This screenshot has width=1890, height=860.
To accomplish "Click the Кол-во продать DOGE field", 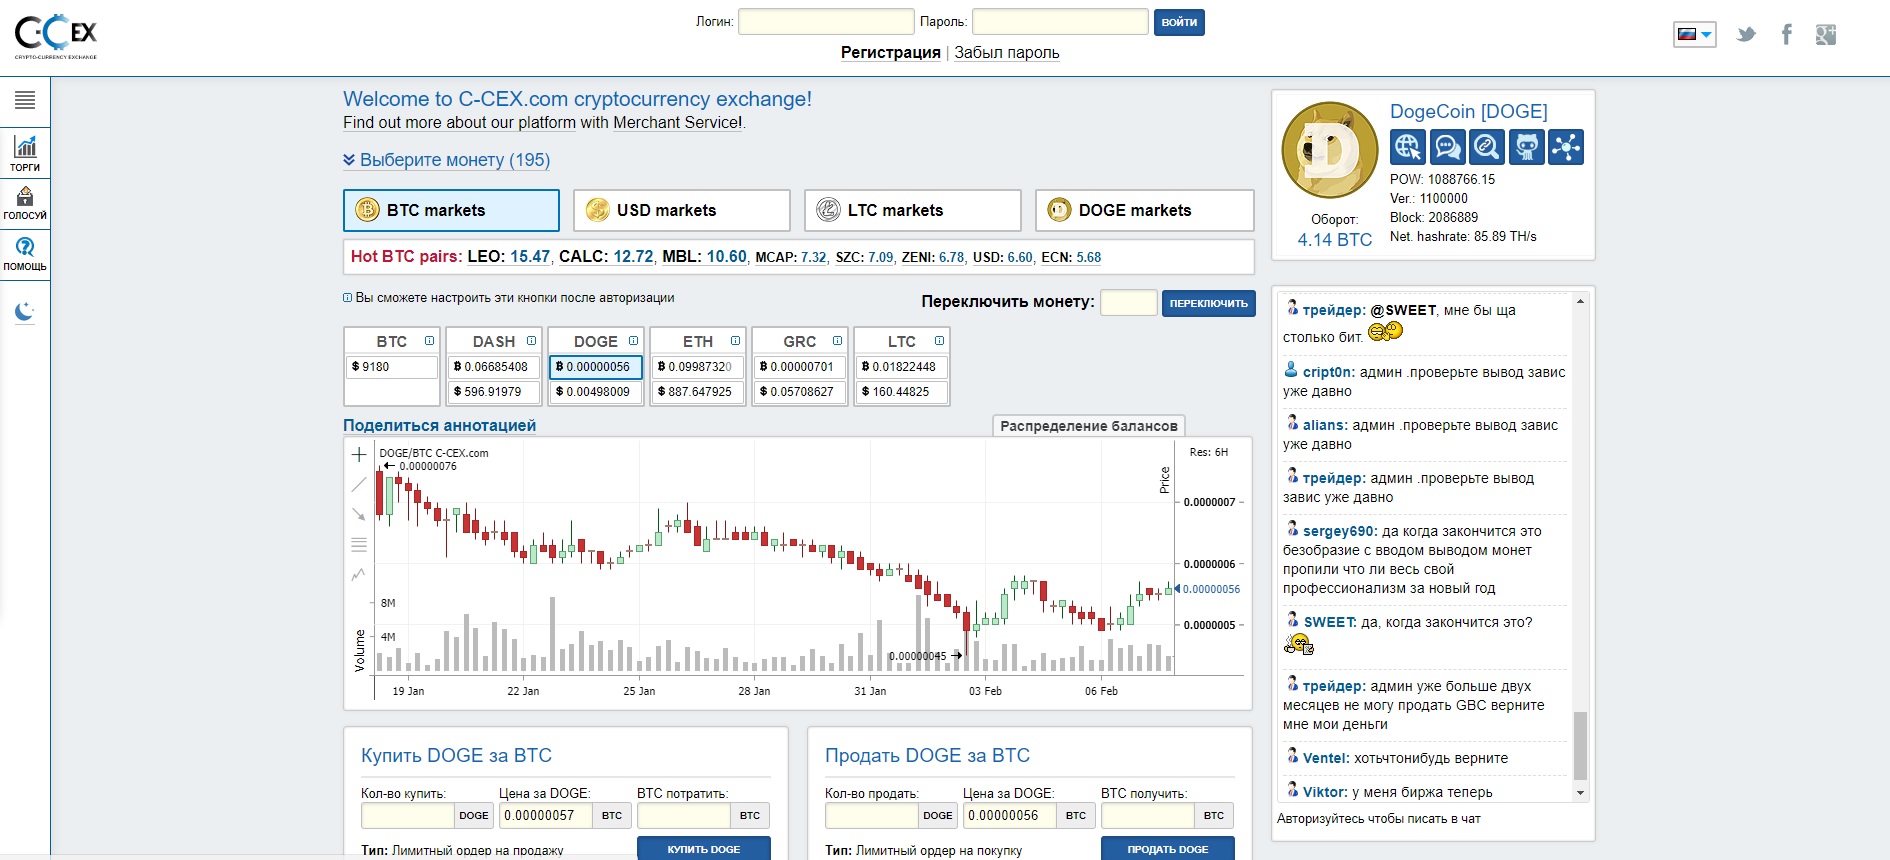I will [x=872, y=816].
